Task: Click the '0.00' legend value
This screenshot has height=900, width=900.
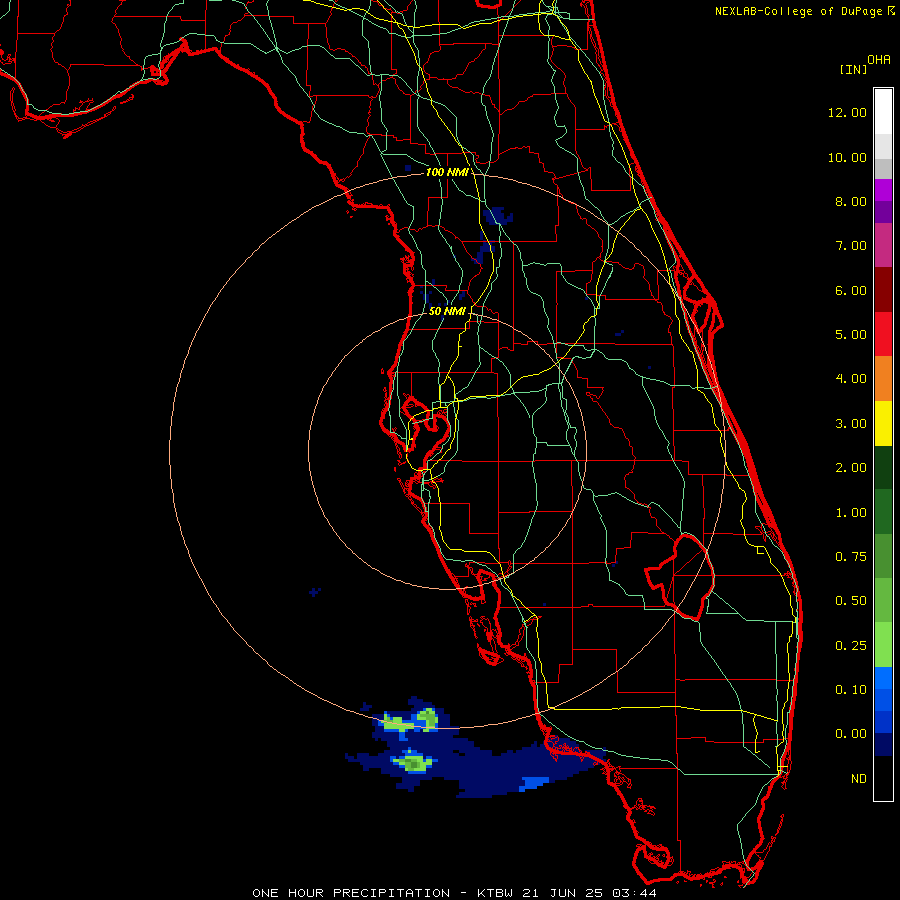Action: 851,734
